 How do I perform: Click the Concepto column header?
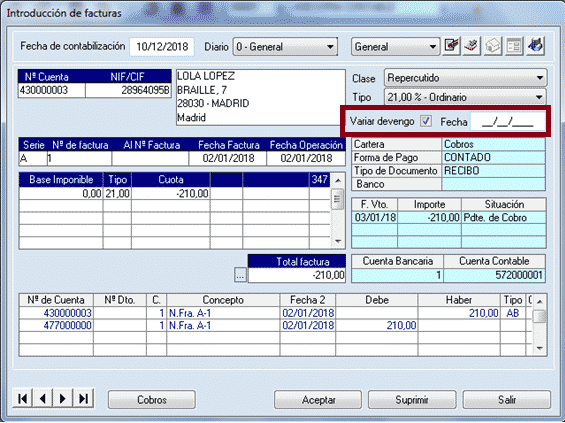coord(223,300)
